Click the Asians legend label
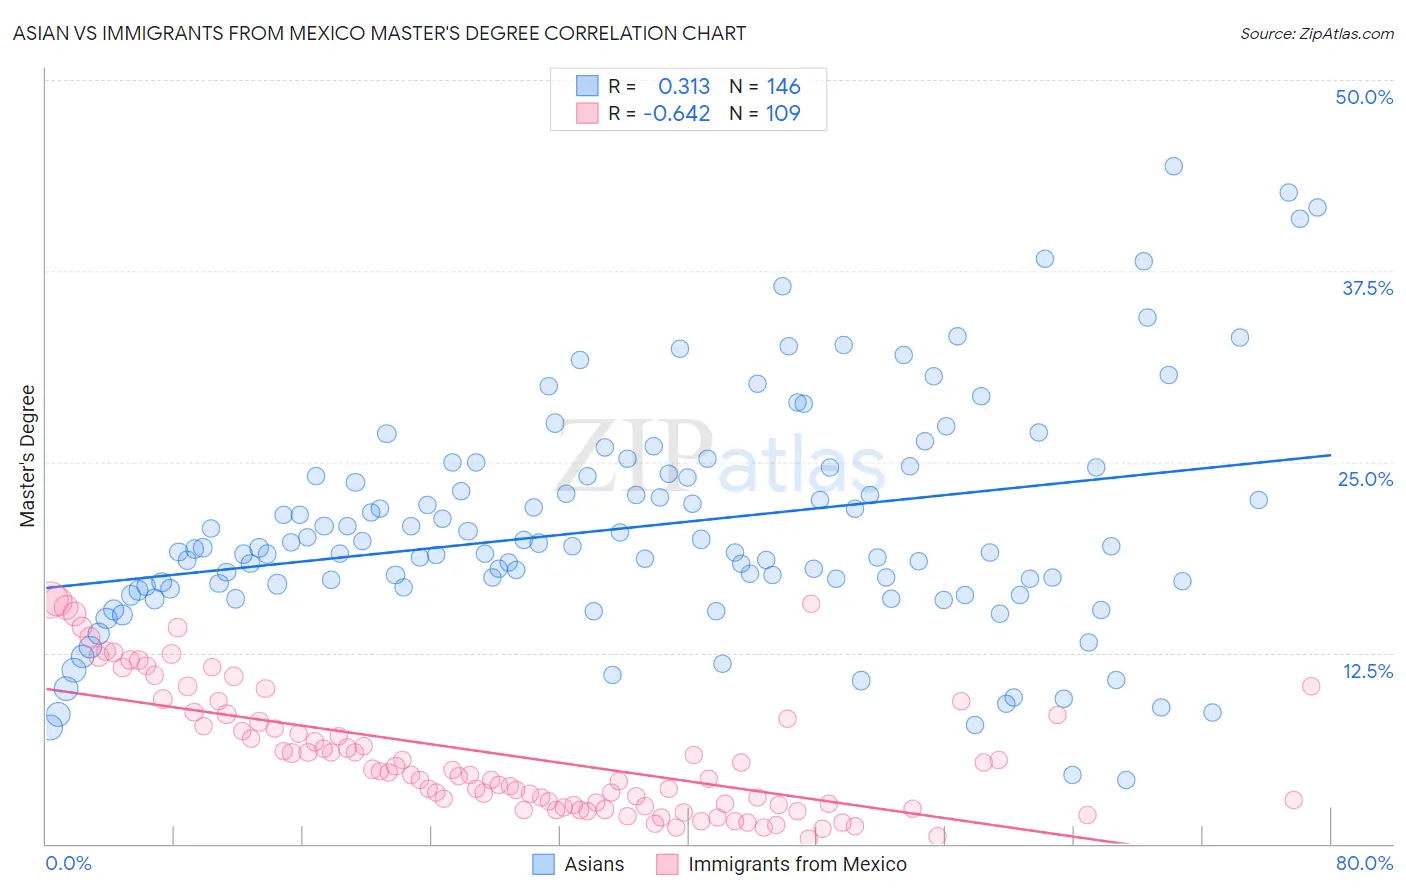This screenshot has width=1406, height=892. [594, 864]
